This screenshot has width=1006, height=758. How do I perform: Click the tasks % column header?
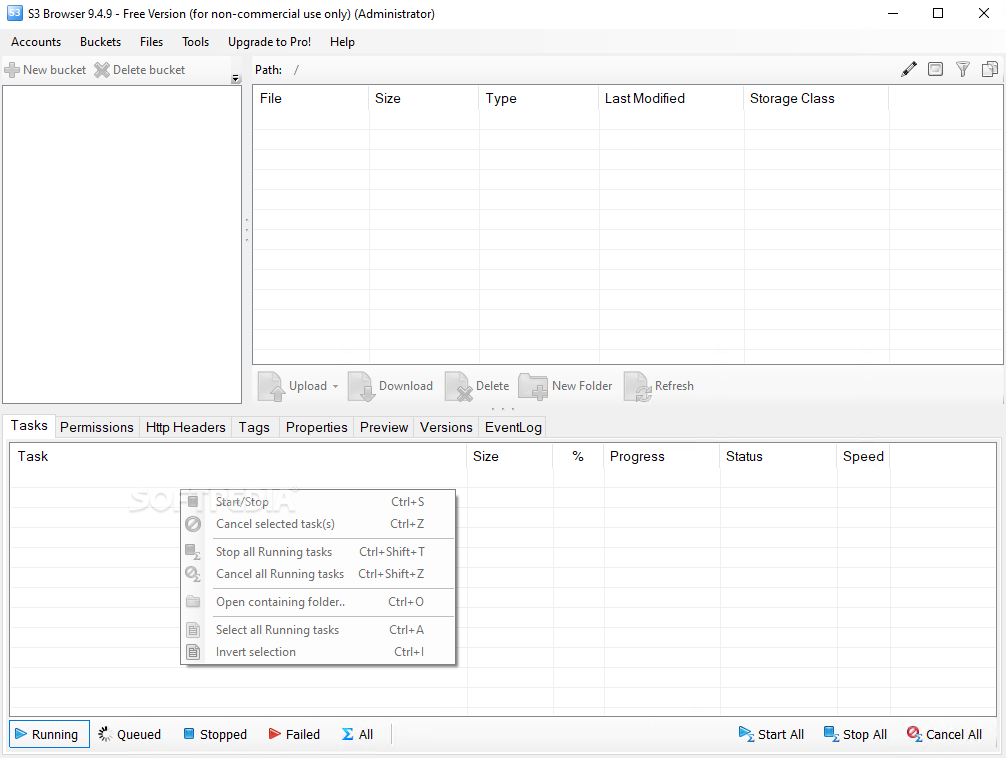578,456
